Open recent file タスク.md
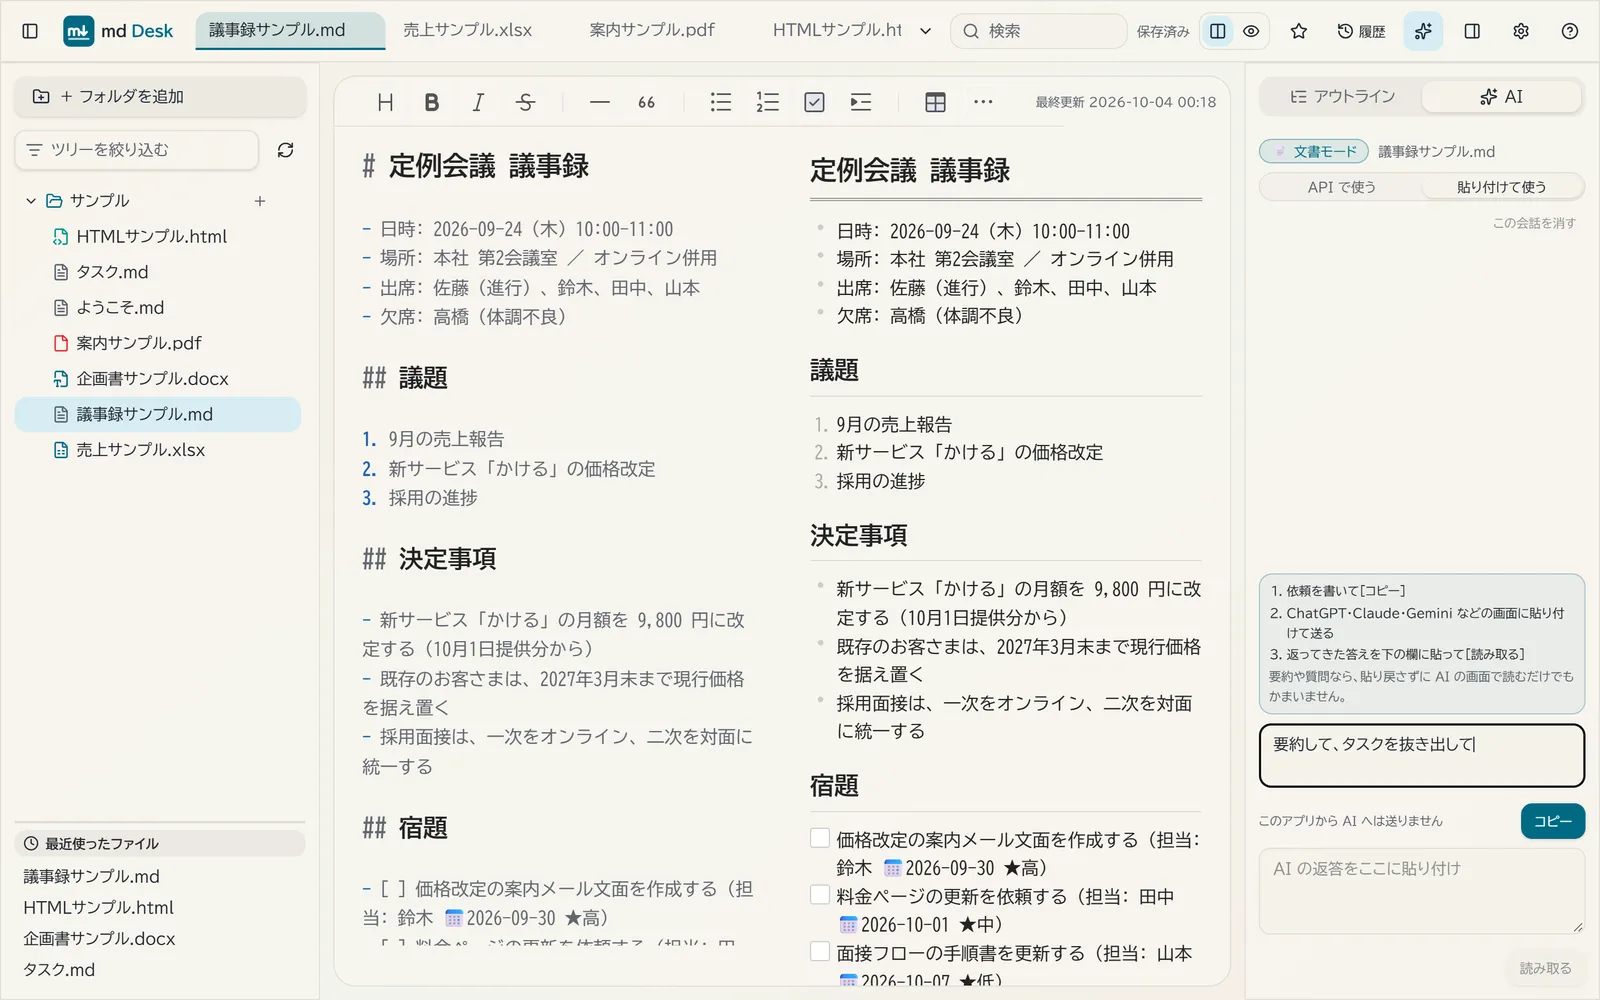Screen dimensions: 1600x1000 (x=59, y=970)
